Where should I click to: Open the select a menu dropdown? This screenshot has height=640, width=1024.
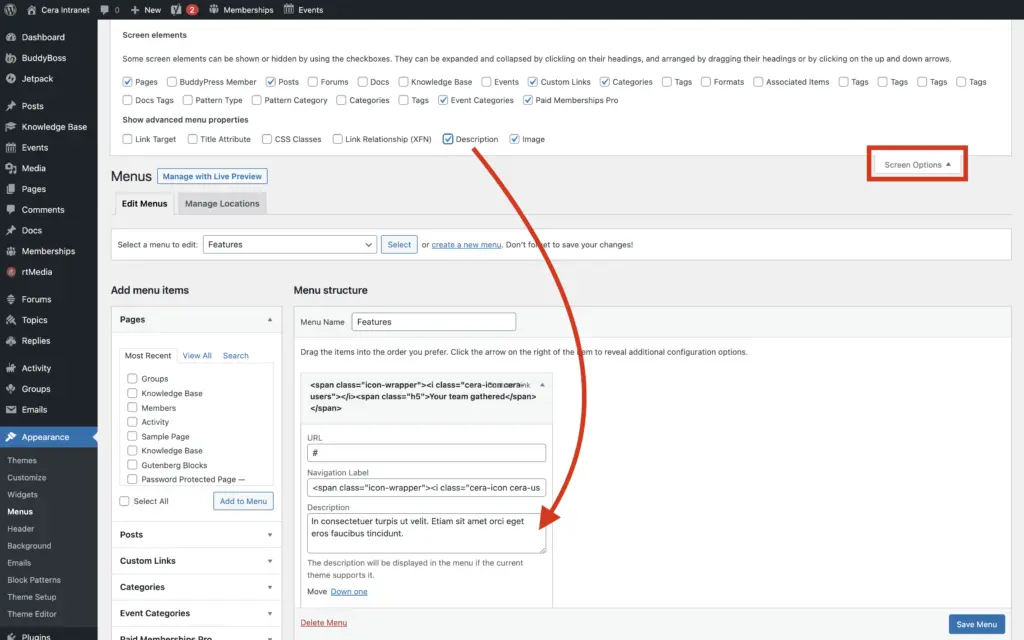click(x=289, y=244)
